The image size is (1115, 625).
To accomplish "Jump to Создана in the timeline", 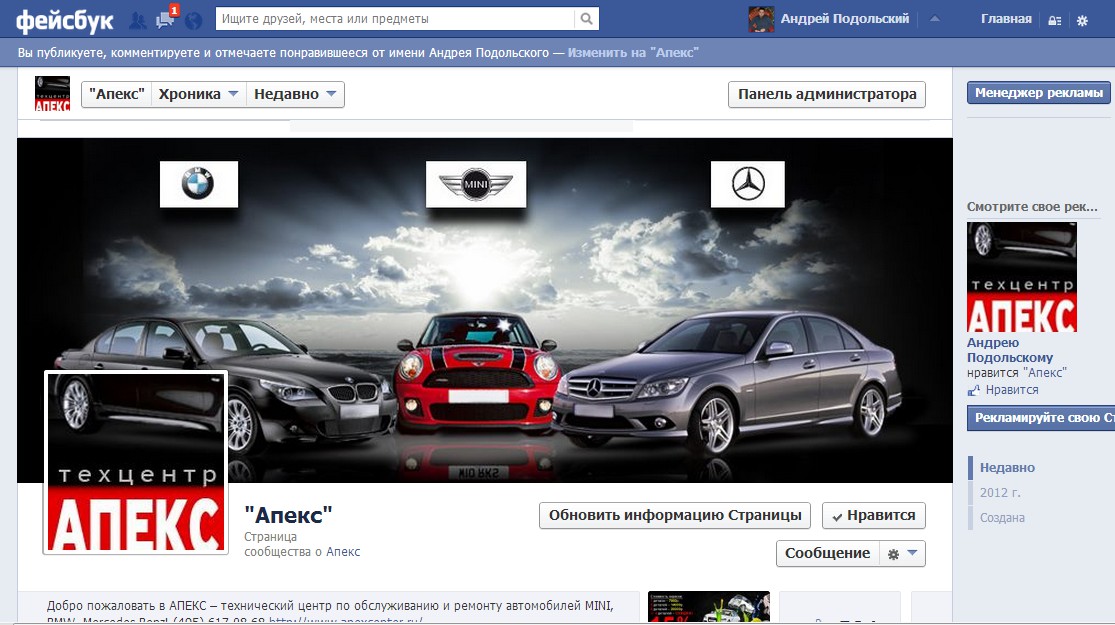I will pos(1002,518).
